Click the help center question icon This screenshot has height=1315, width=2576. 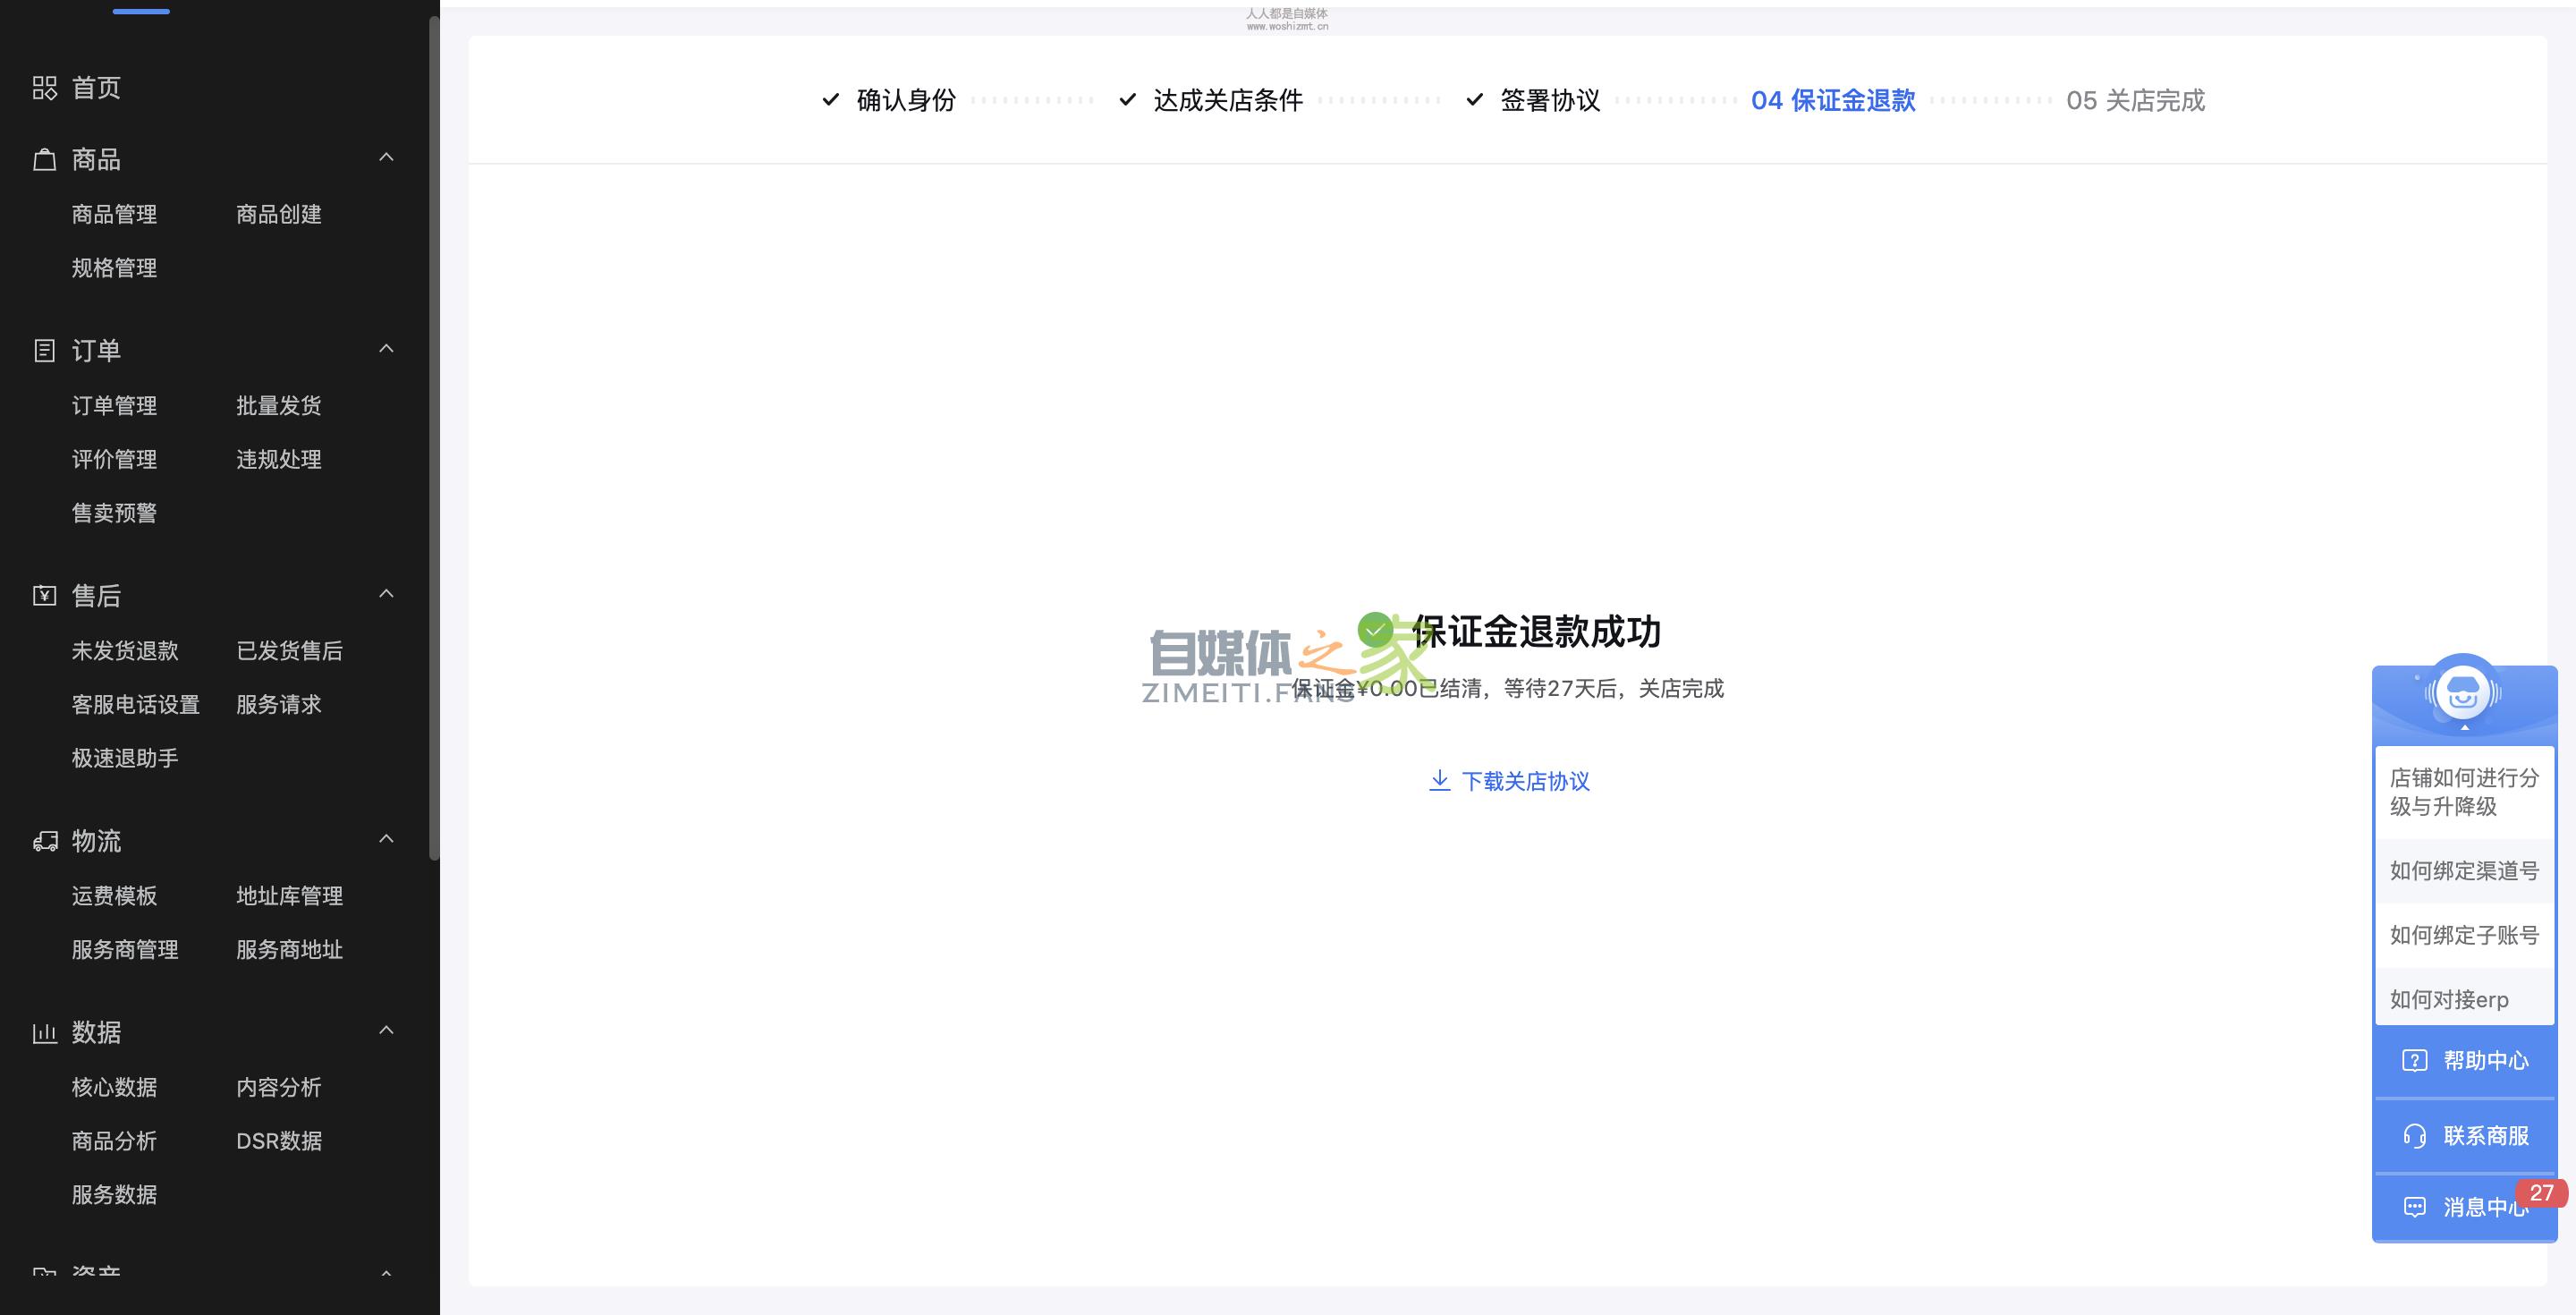coord(2414,1061)
